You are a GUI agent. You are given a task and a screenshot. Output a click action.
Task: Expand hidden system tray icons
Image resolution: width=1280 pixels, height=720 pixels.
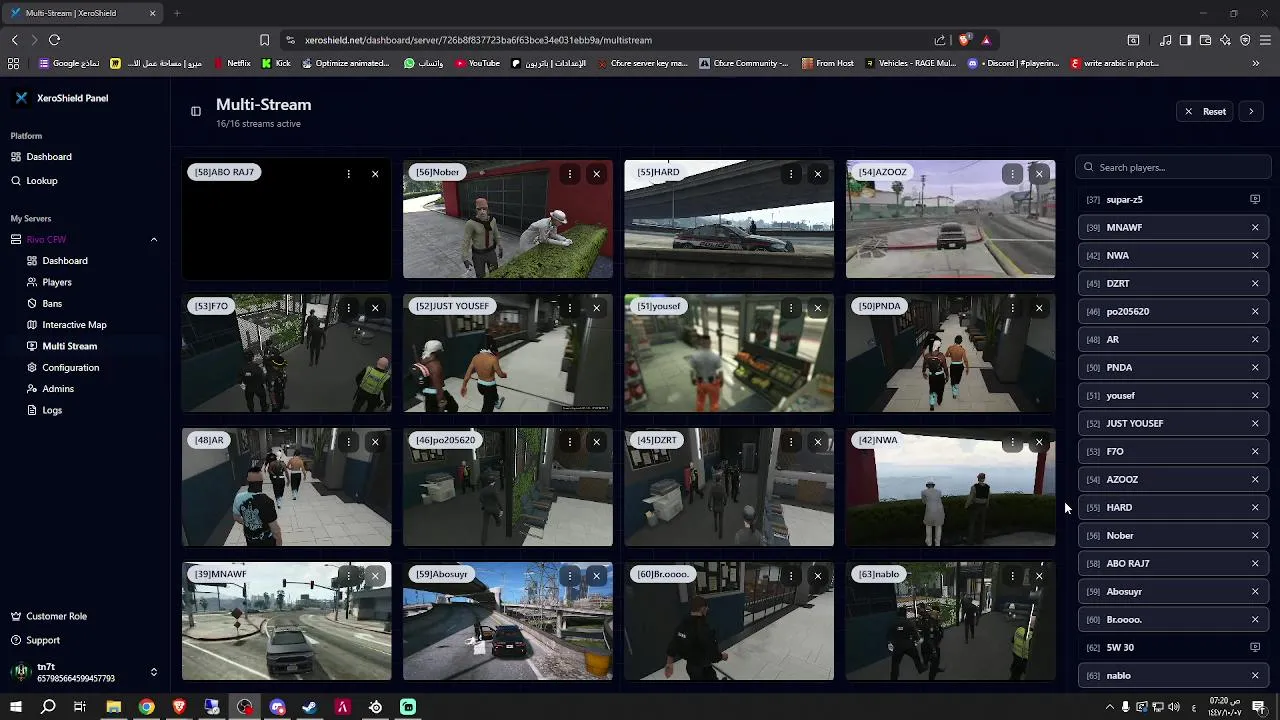tap(1110, 707)
